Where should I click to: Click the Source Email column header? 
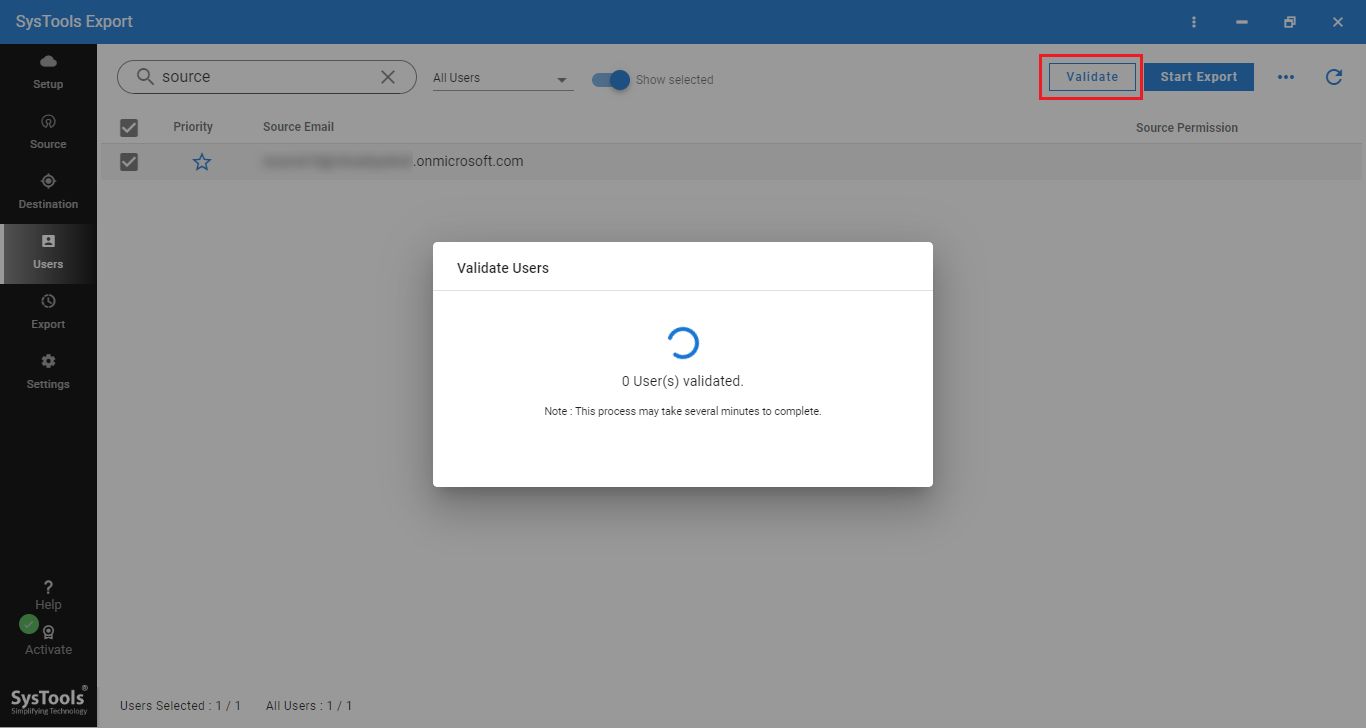coord(298,127)
